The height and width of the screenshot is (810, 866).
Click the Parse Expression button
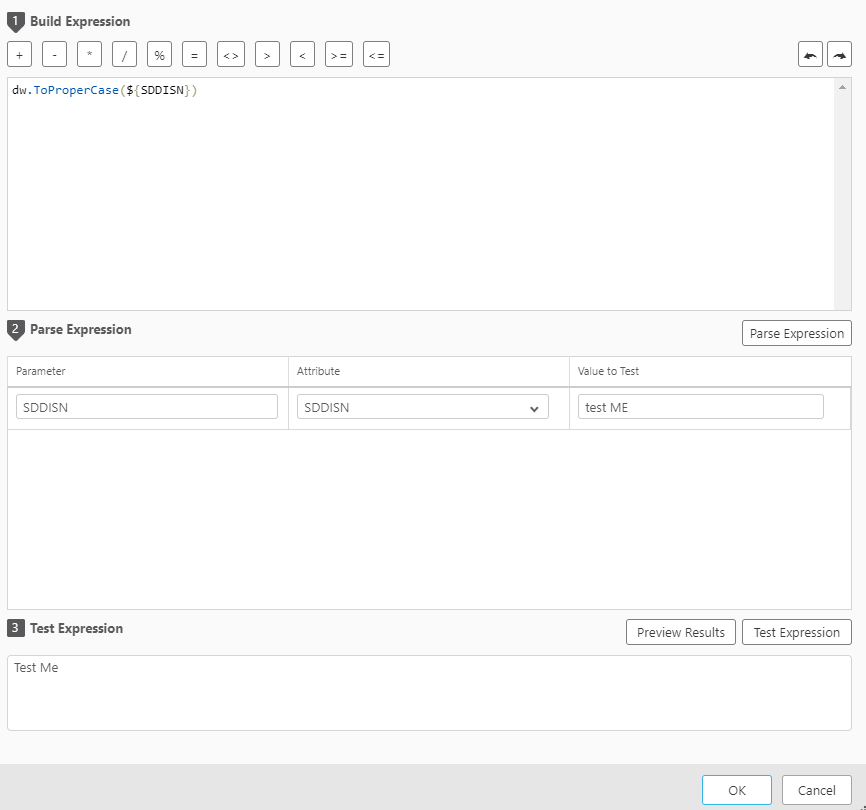(x=796, y=332)
